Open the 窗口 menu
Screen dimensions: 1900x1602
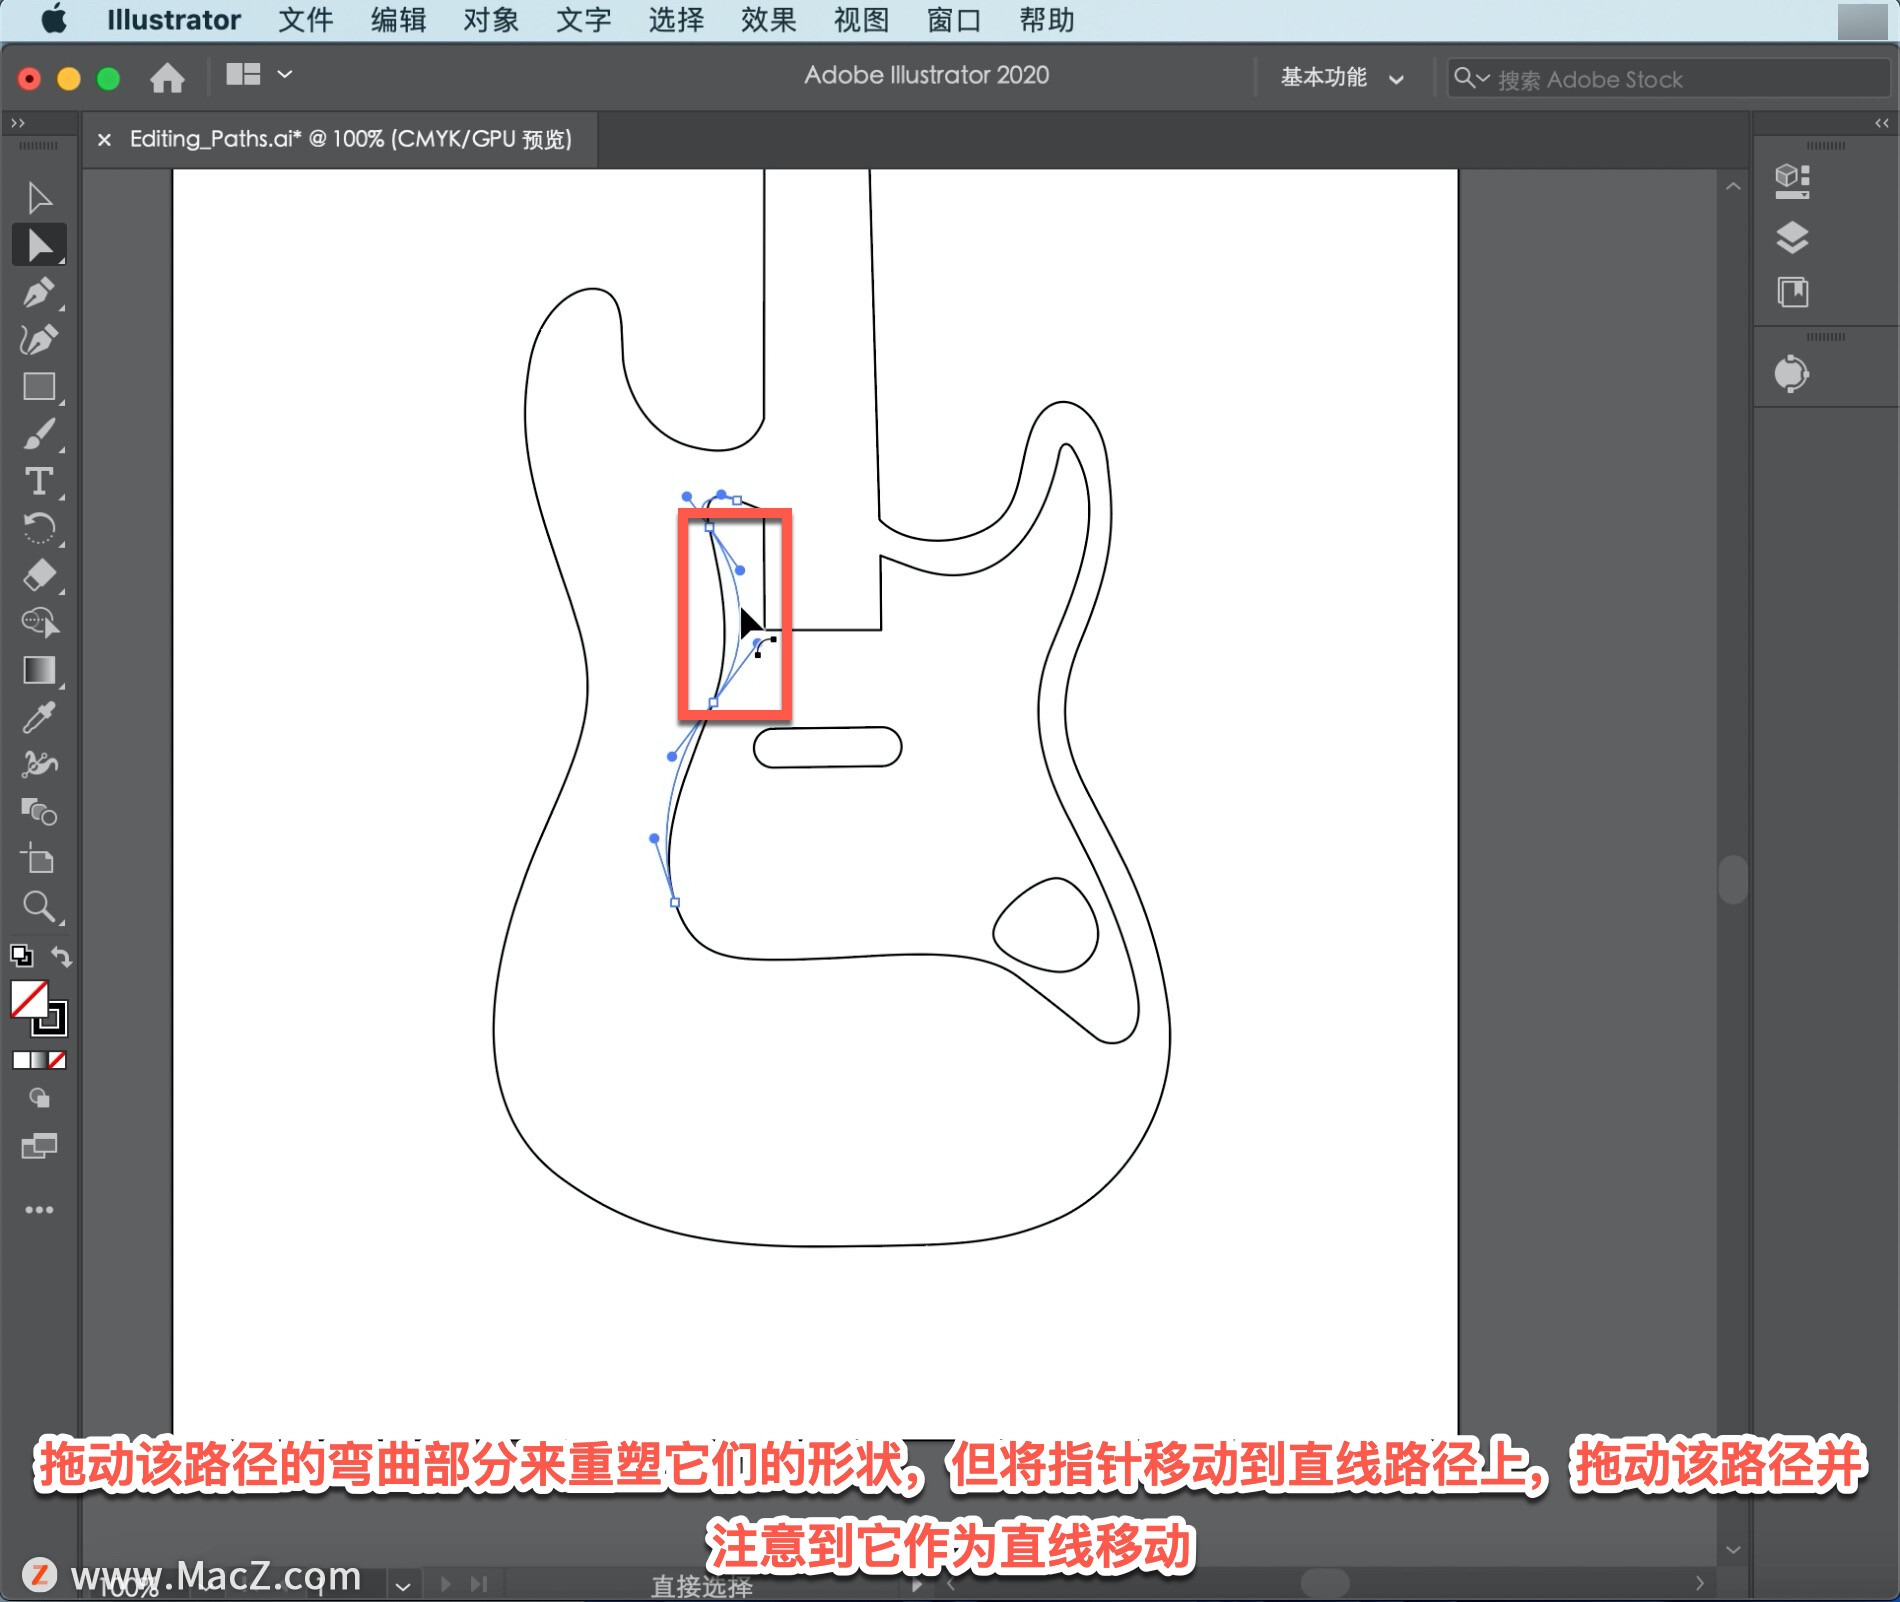click(x=954, y=20)
